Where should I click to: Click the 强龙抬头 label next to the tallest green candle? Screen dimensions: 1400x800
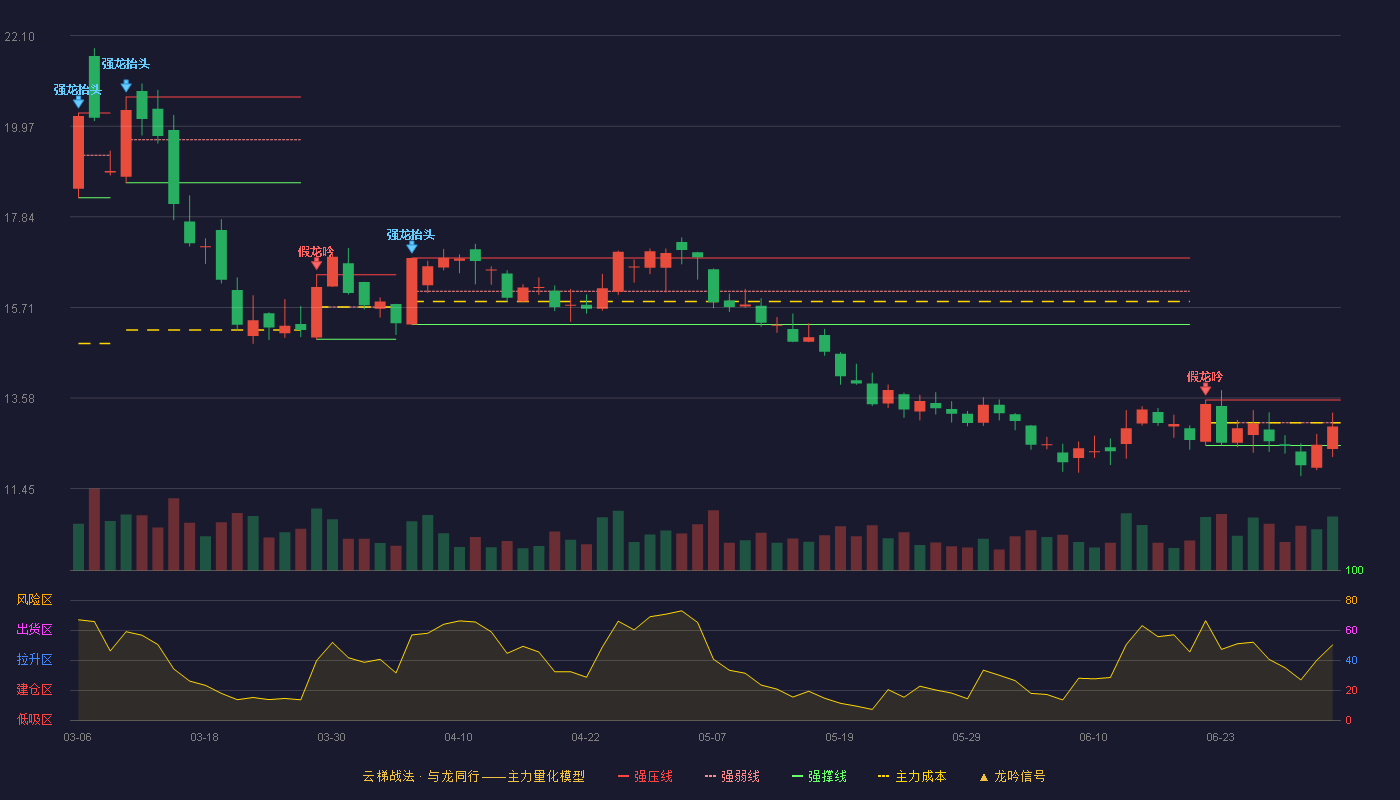coord(125,64)
